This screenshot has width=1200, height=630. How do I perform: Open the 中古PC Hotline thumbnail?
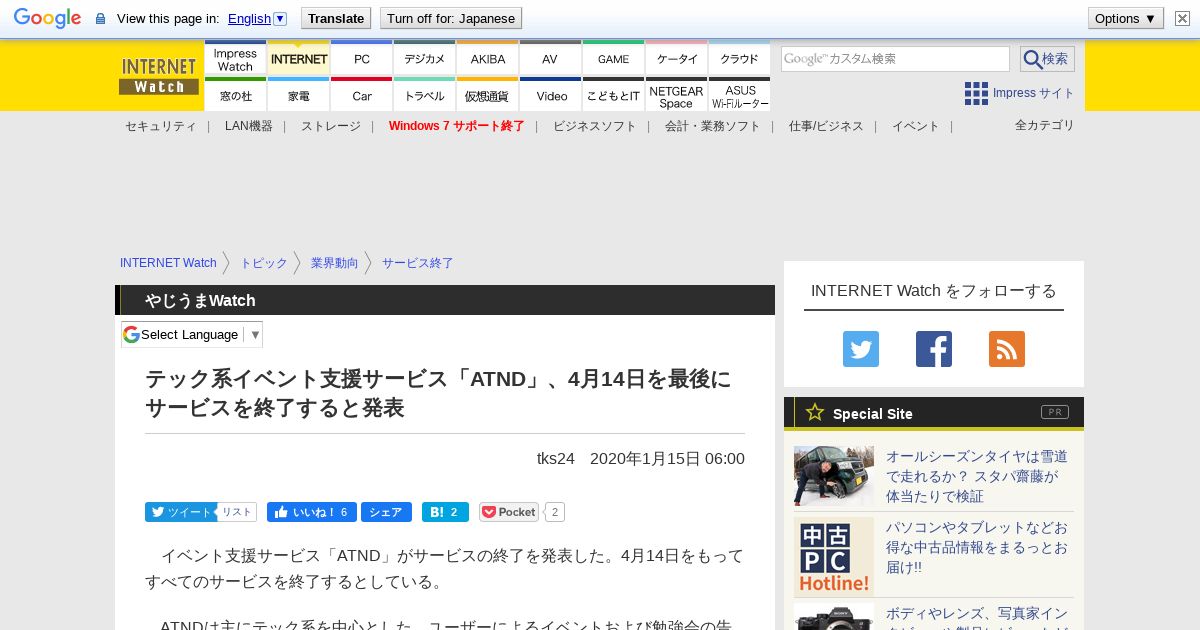coord(834,557)
